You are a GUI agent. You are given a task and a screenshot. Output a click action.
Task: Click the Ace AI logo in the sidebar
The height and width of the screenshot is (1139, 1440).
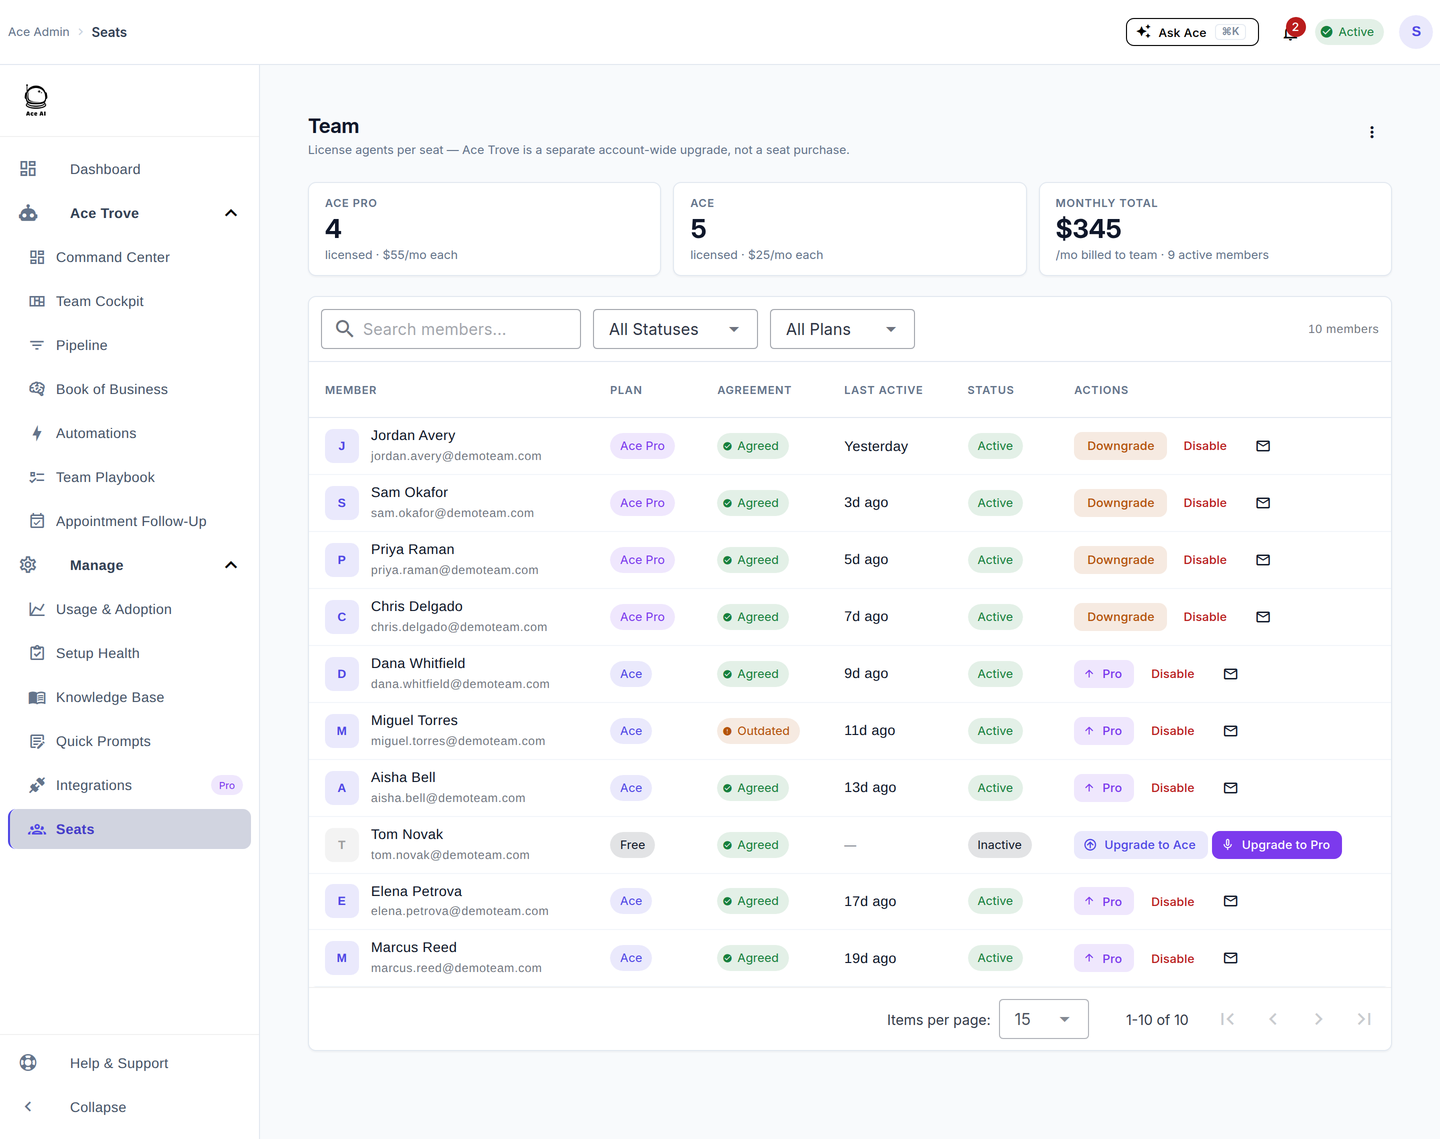(x=36, y=100)
